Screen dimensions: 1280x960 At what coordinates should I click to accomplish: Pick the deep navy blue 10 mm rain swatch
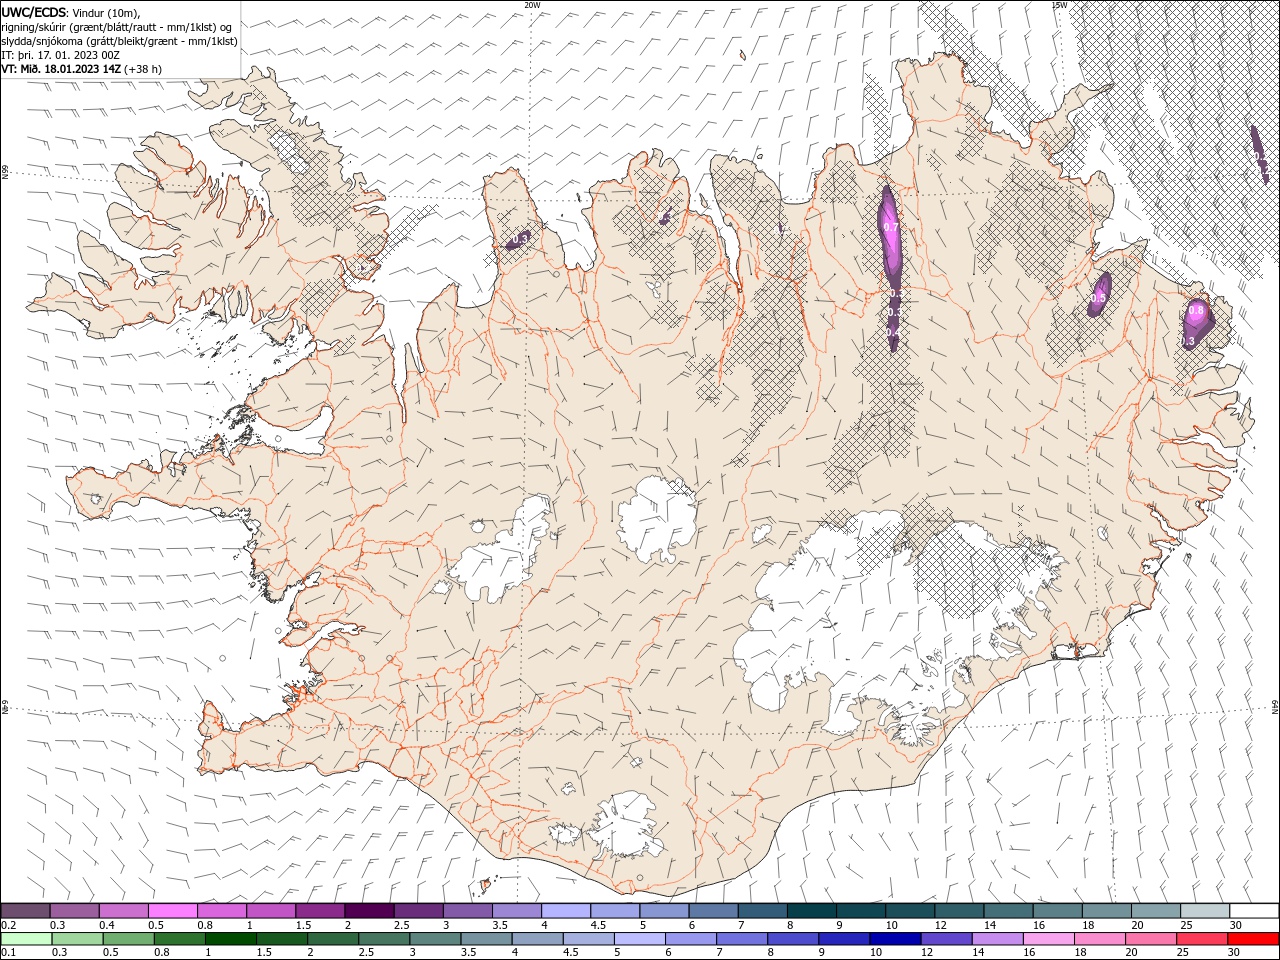click(895, 939)
